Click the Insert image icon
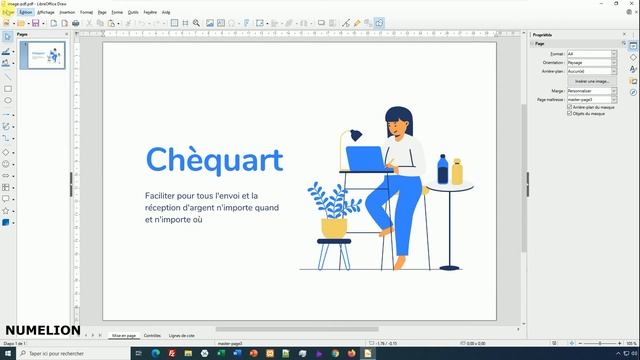640x360 pixels. point(210,23)
